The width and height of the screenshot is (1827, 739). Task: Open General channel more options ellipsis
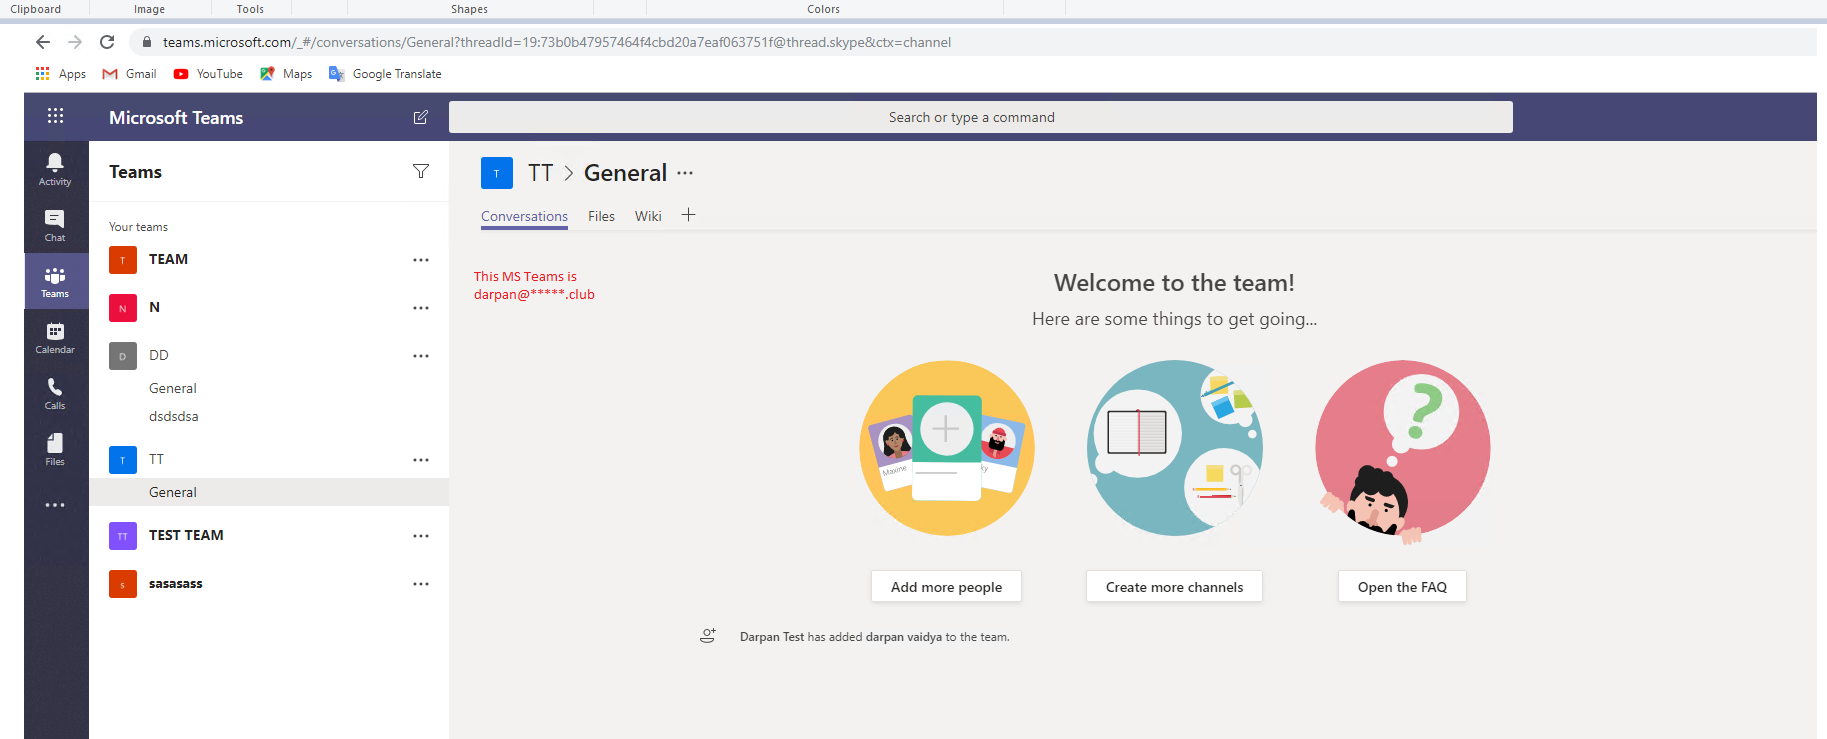685,173
